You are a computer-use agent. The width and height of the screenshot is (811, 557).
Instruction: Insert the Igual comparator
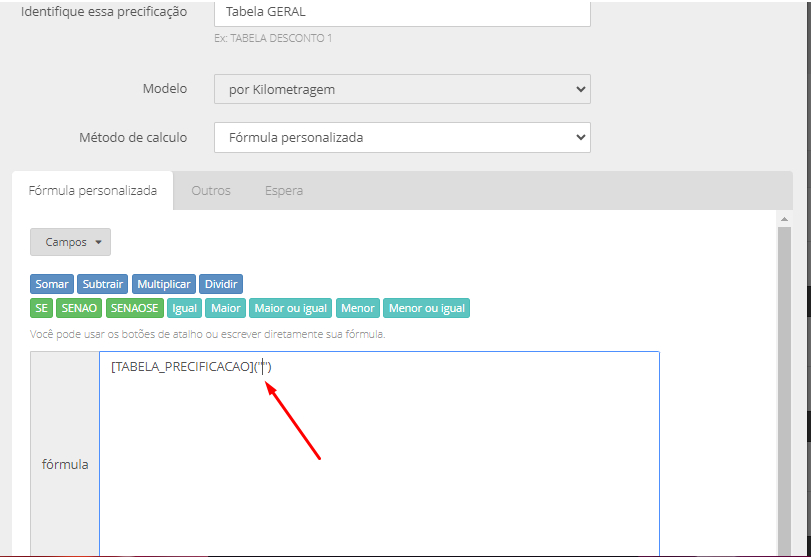click(x=185, y=308)
